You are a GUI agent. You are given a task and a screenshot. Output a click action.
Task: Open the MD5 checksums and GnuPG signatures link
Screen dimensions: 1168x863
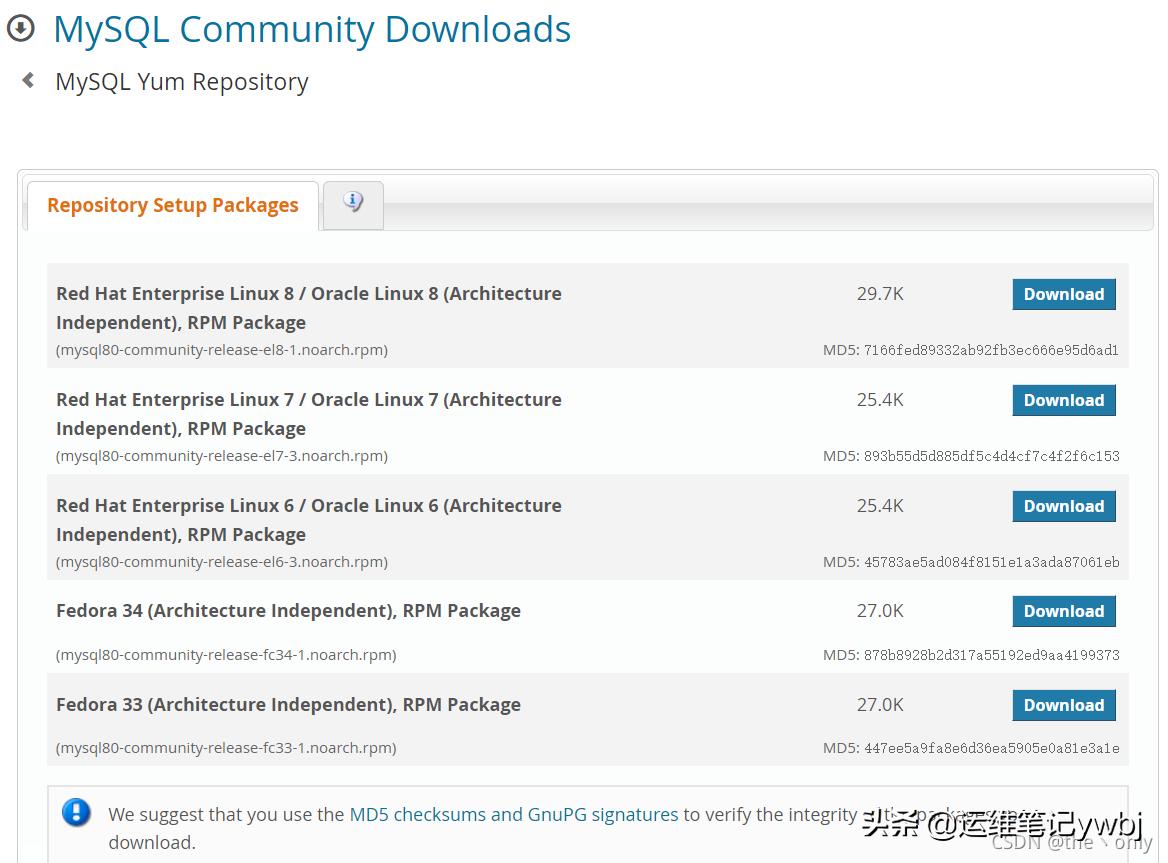pyautogui.click(x=513, y=814)
